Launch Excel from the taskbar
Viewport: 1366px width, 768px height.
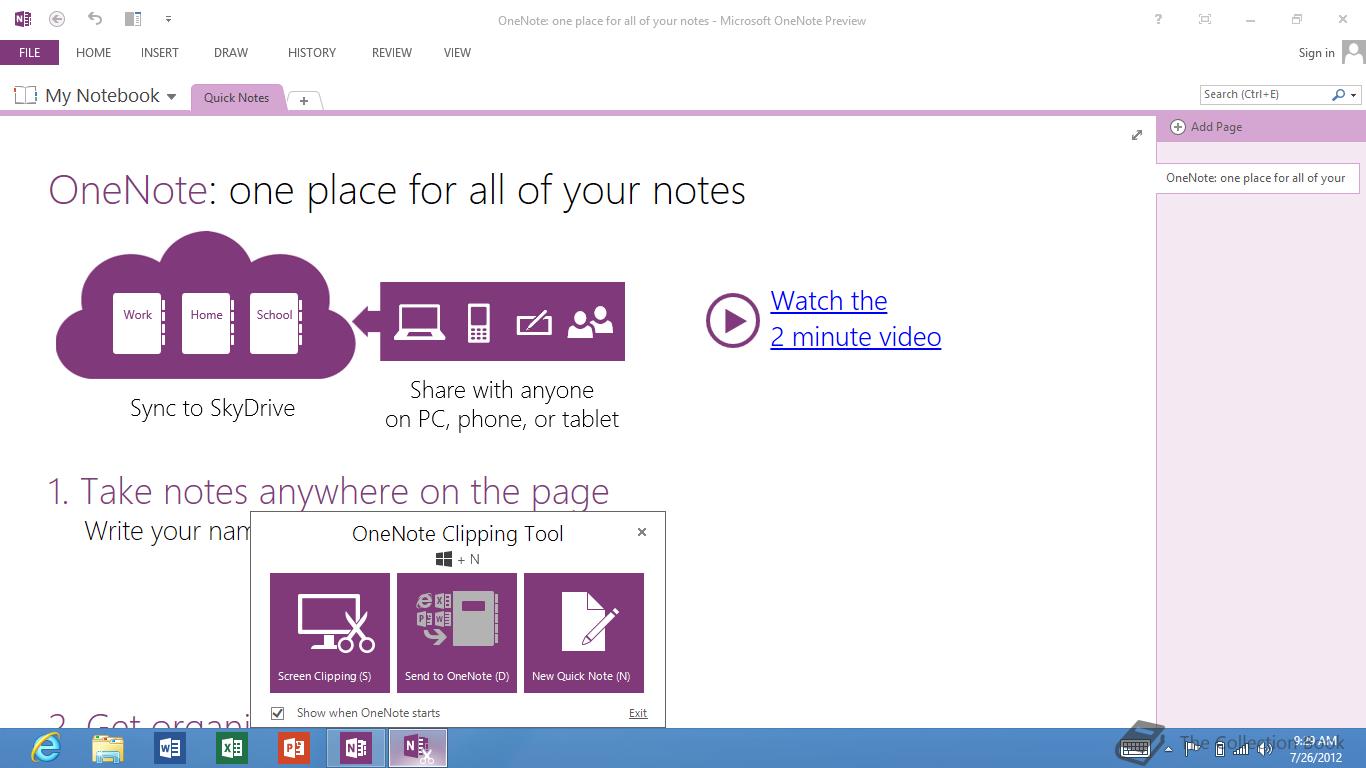(232, 748)
